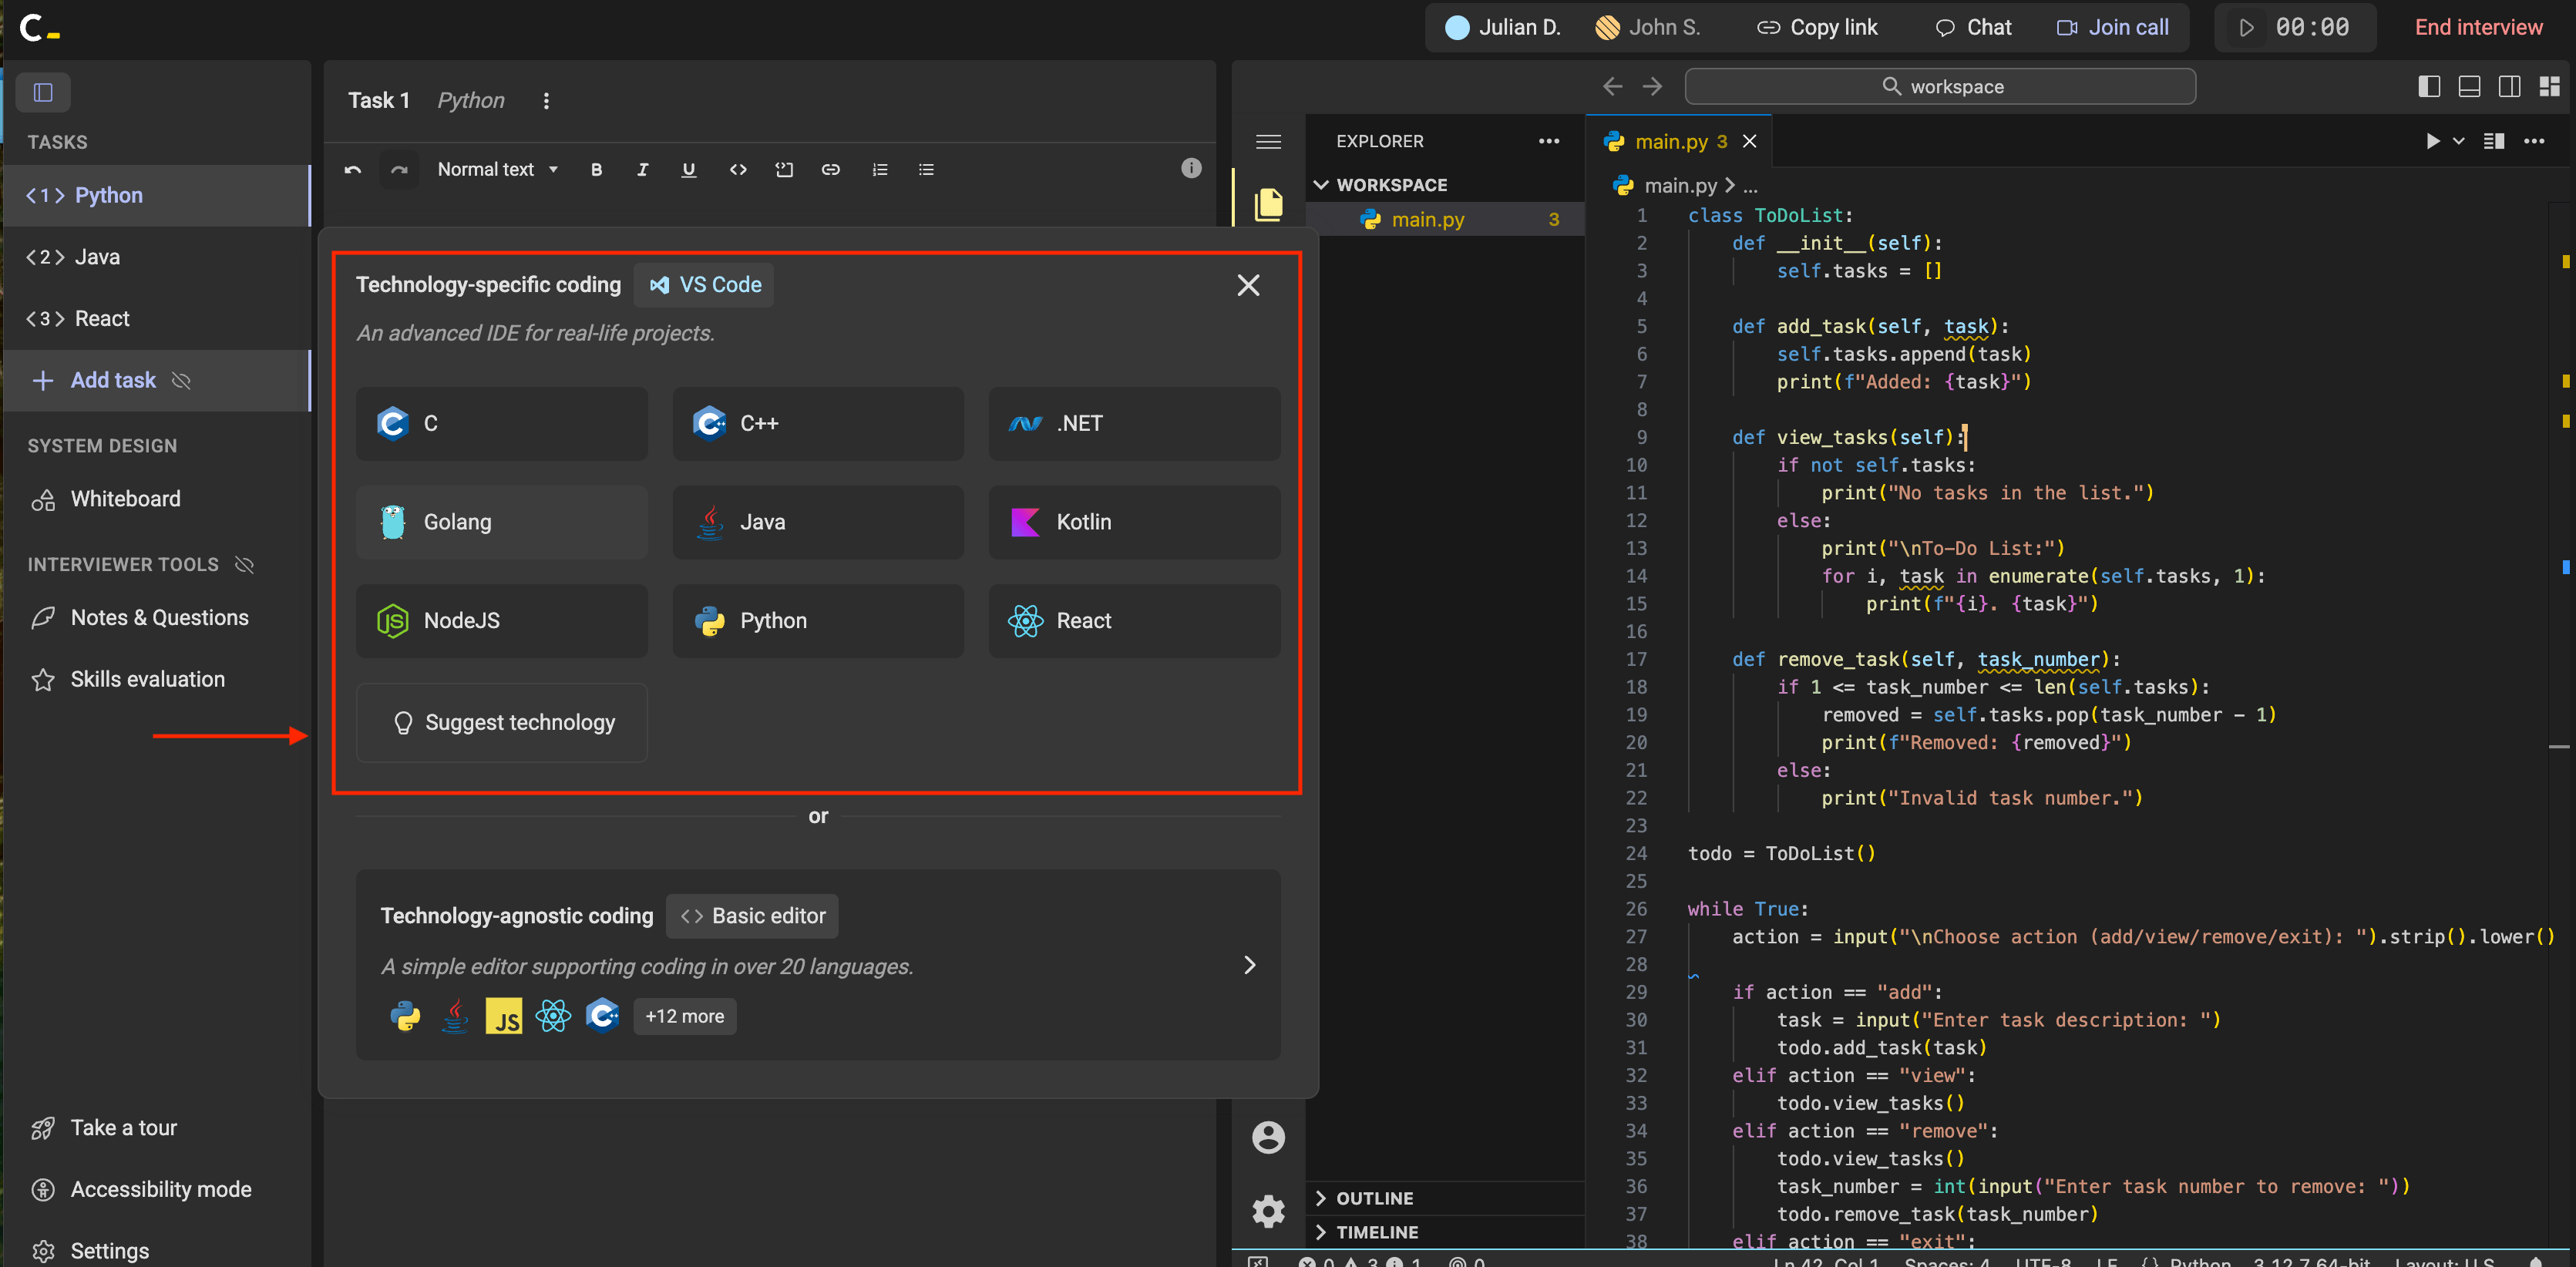Toggle bold formatting in task editor
The image size is (2576, 1267).
(x=596, y=170)
